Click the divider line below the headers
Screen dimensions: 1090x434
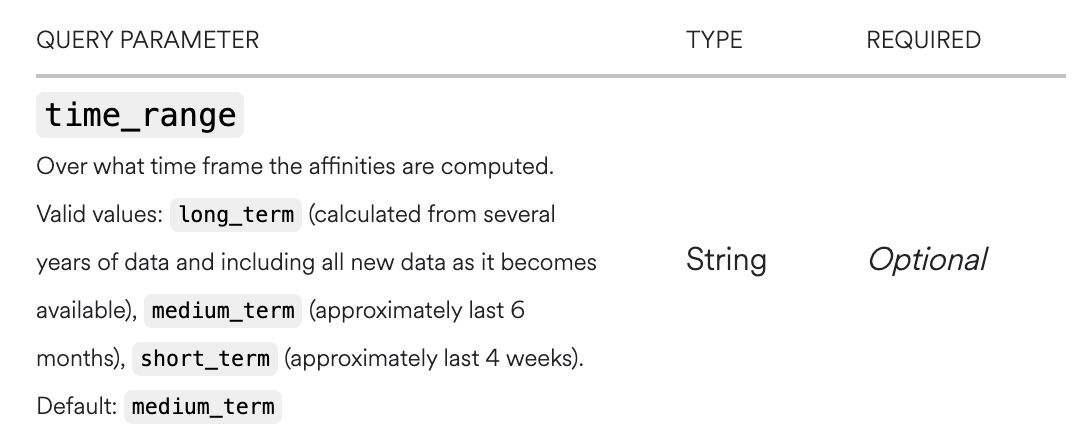(x=550, y=76)
